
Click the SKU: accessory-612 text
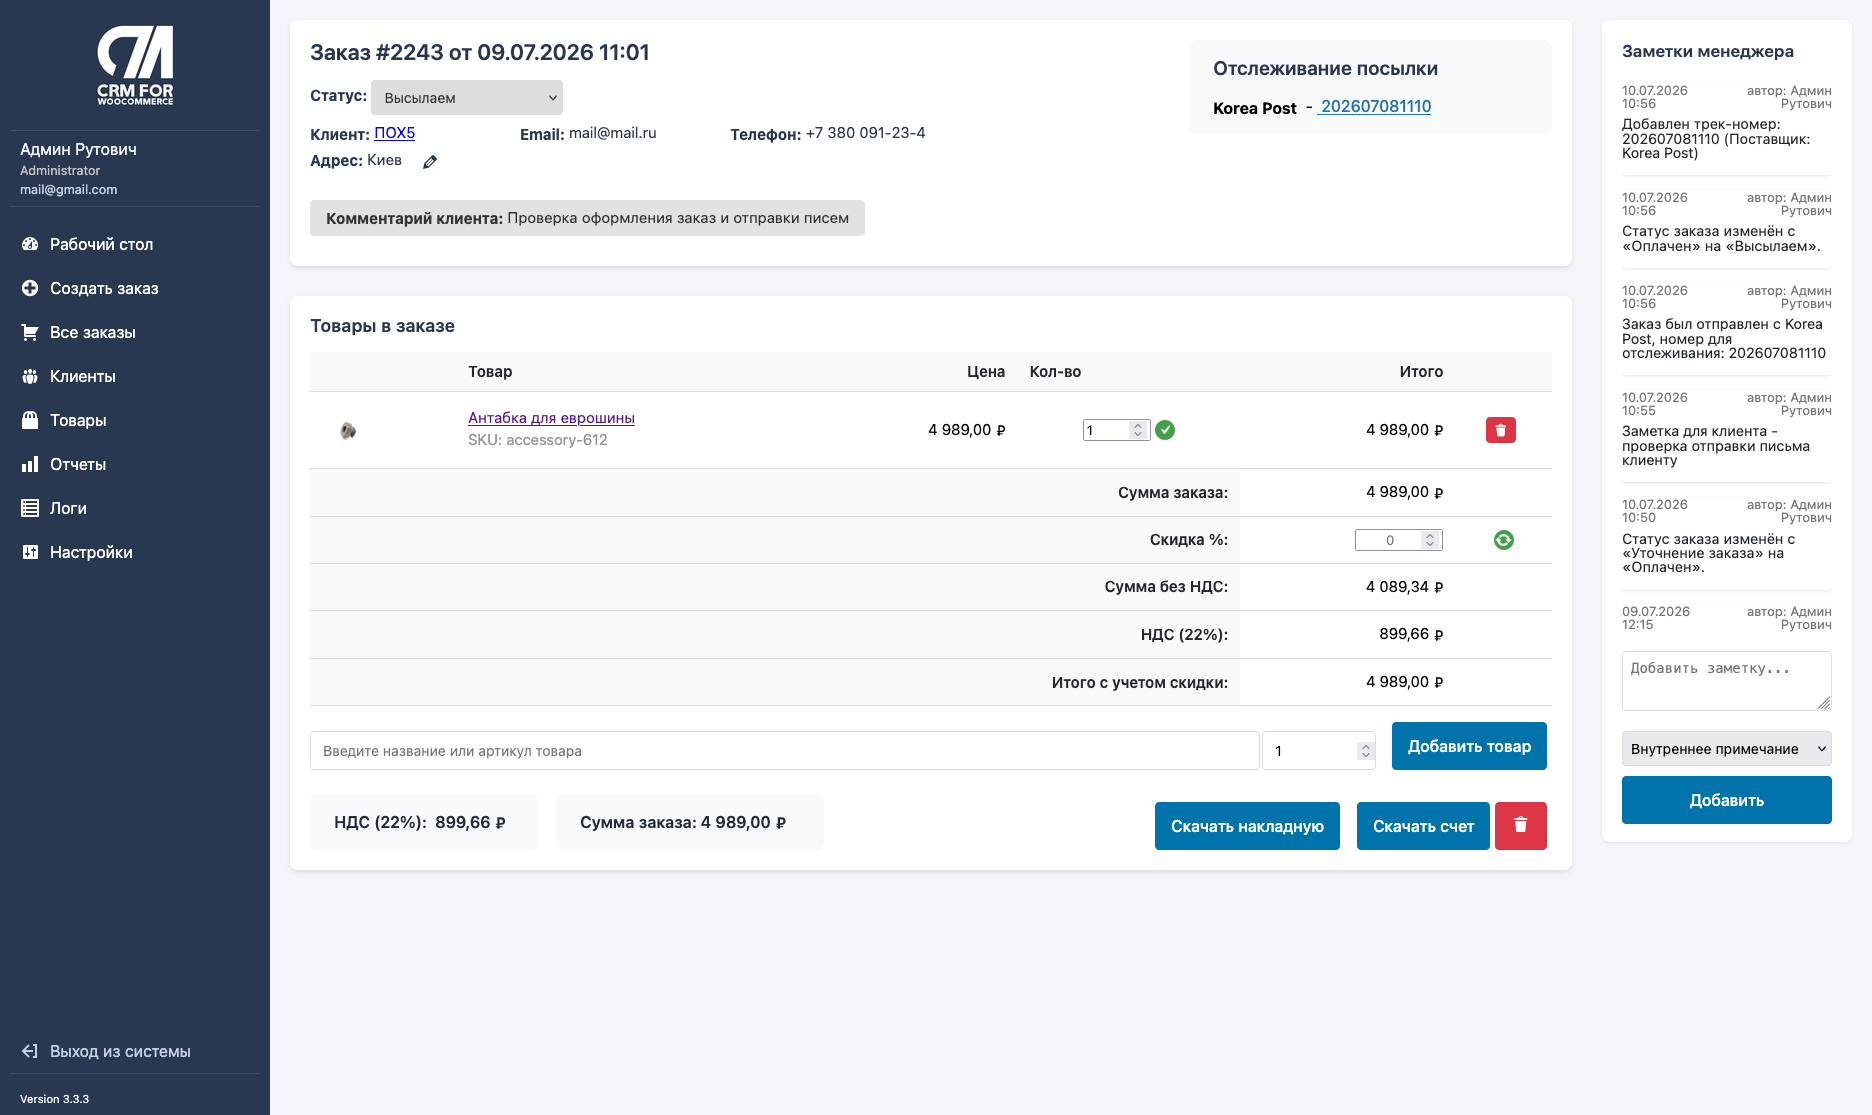tap(537, 440)
